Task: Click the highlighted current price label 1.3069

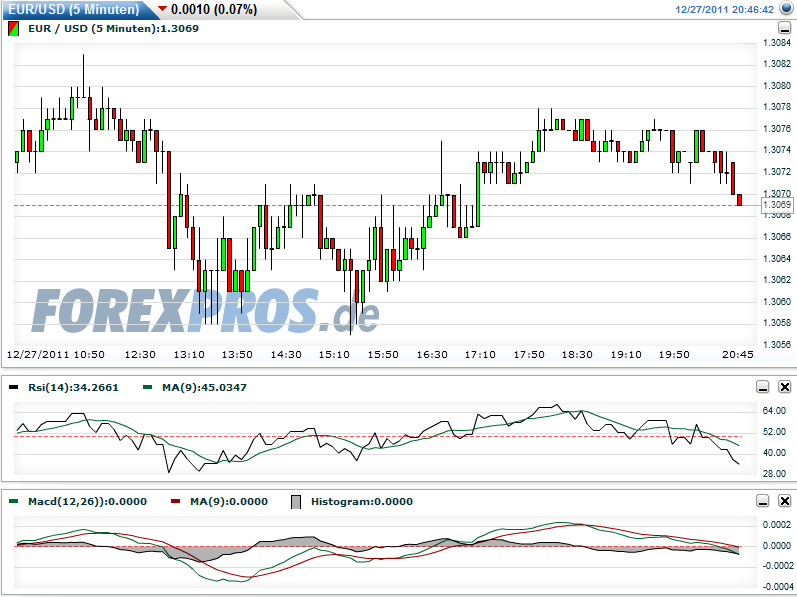Action: click(x=777, y=205)
